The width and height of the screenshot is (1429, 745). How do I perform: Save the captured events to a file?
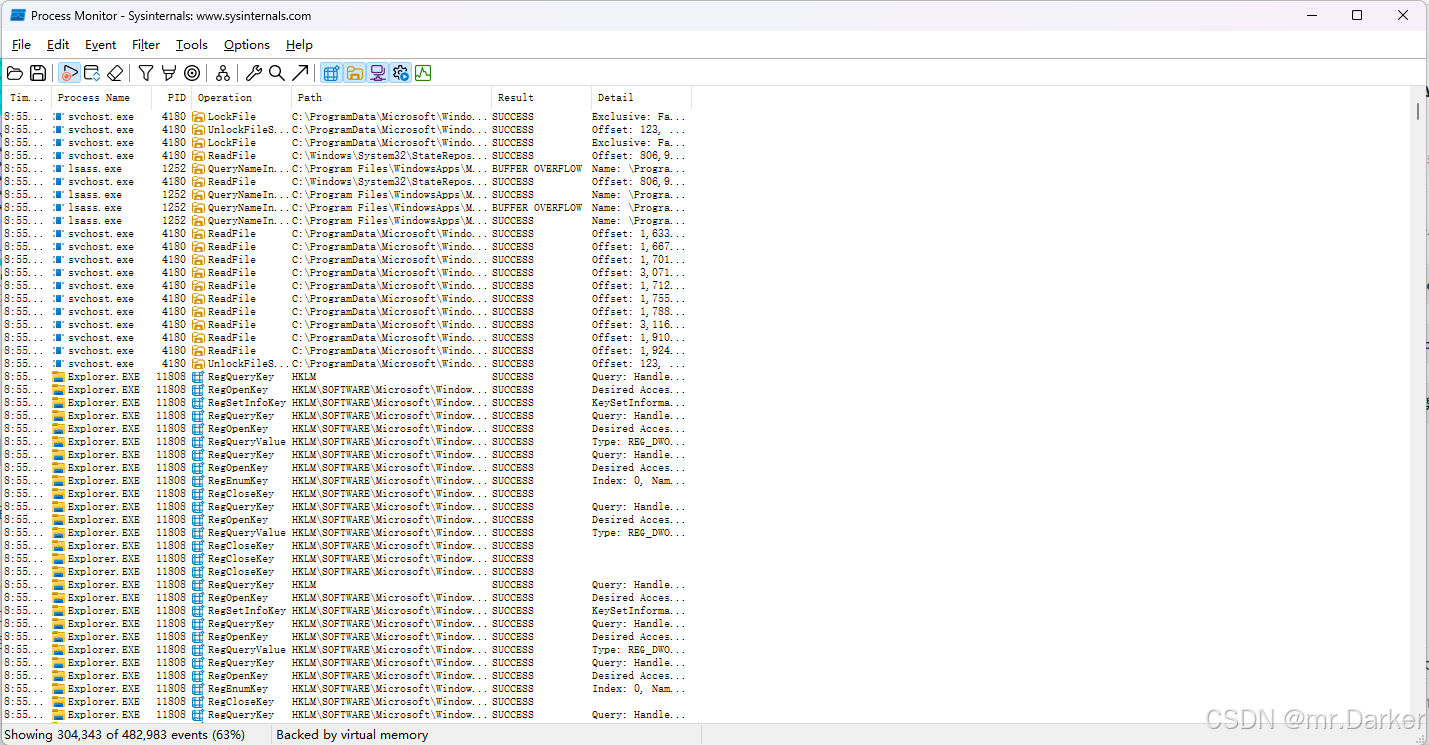(37, 72)
